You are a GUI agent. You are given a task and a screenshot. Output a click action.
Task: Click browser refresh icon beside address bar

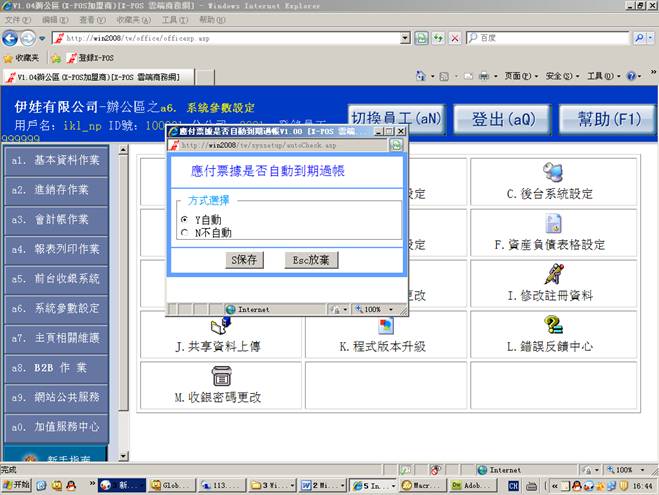coord(439,38)
